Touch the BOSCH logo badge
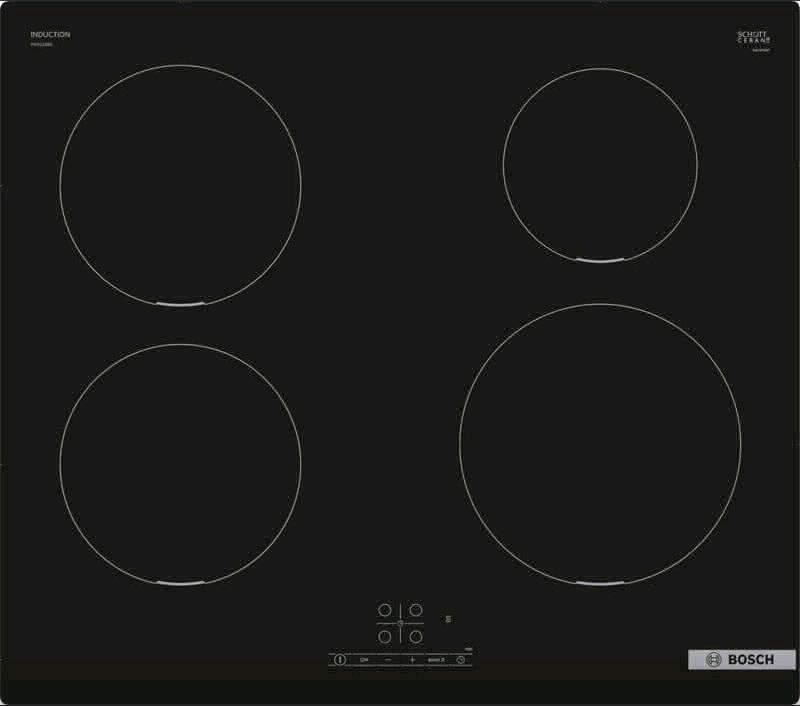The height and width of the screenshot is (706, 800). pos(741,660)
